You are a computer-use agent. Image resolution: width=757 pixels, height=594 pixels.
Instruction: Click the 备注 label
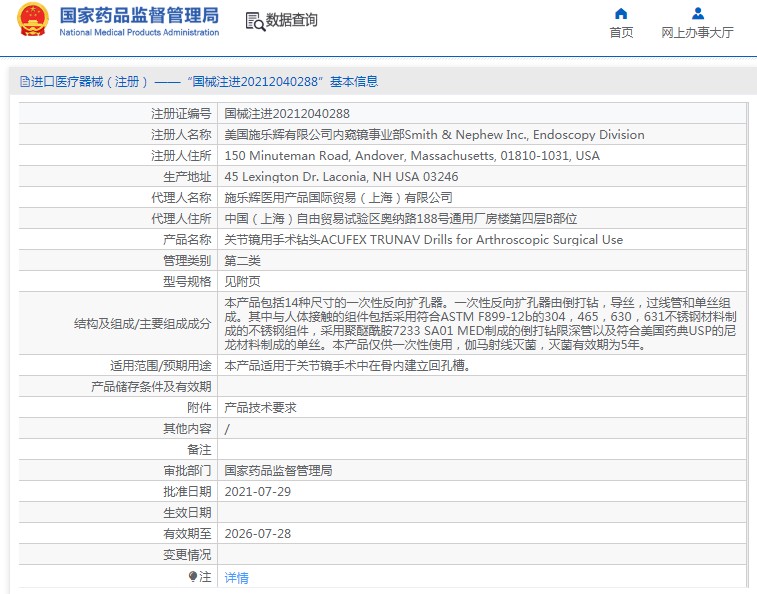[x=199, y=450]
